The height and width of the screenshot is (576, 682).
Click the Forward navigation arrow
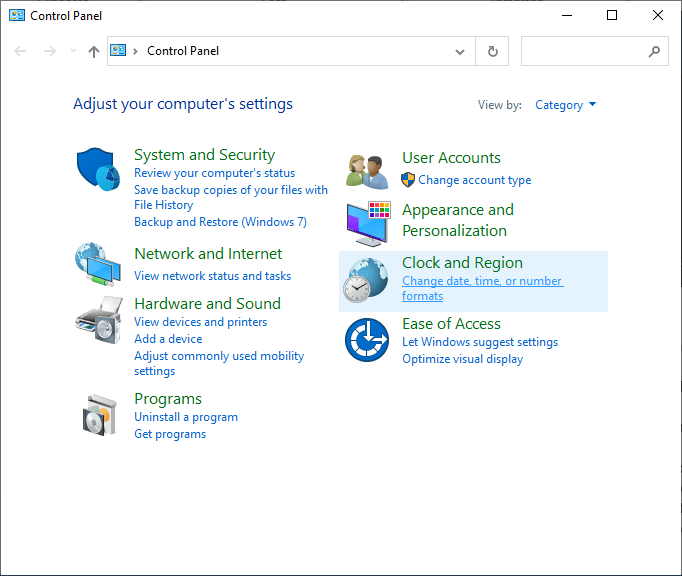pyautogui.click(x=50, y=51)
